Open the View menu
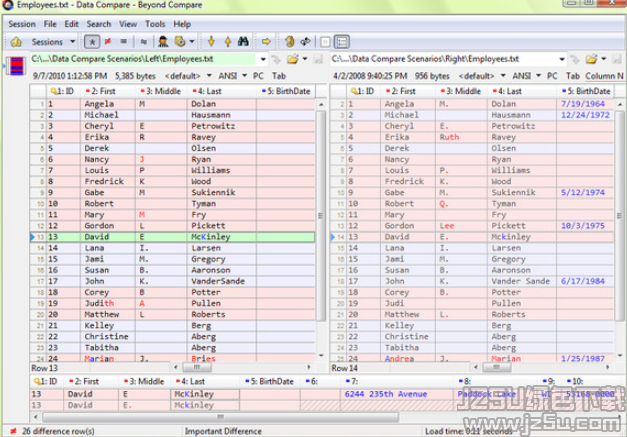This screenshot has height=437, width=627. (128, 24)
